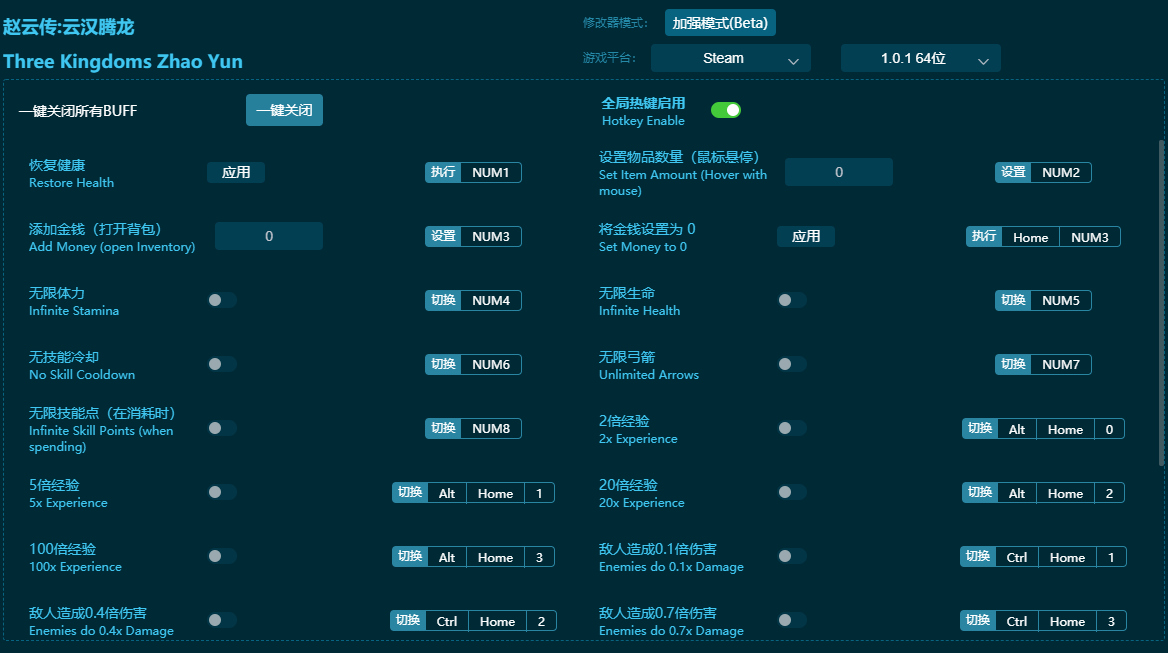Toggle Infinite Stamina on

[221, 299]
